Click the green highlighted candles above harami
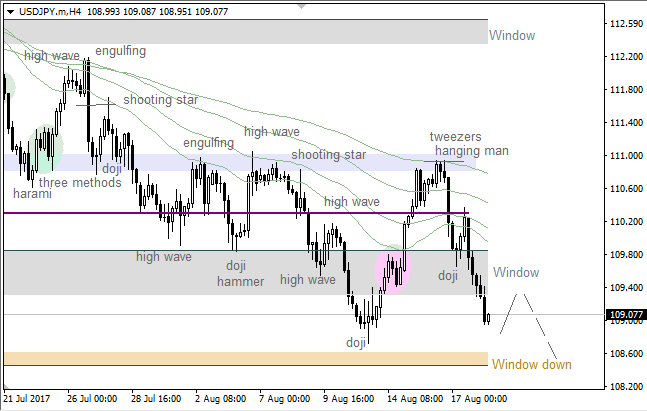 coord(43,146)
